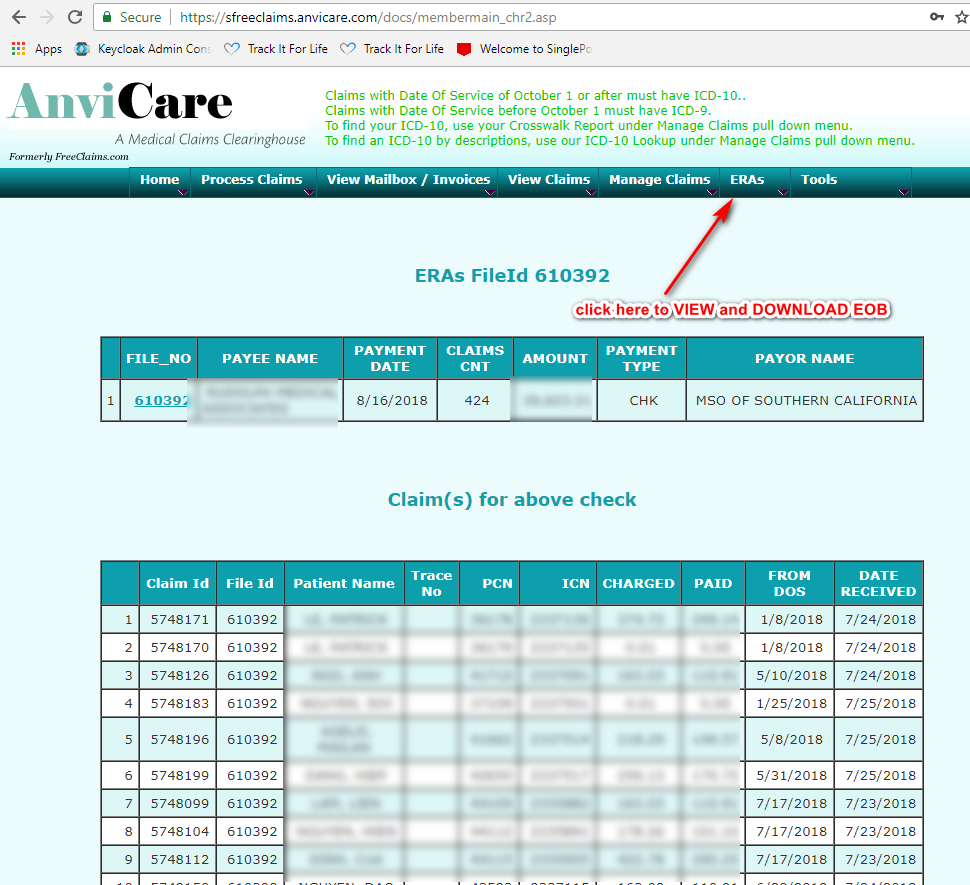970x885 pixels.
Task: Open the View Mailbox / Invoices menu
Action: [x=408, y=180]
